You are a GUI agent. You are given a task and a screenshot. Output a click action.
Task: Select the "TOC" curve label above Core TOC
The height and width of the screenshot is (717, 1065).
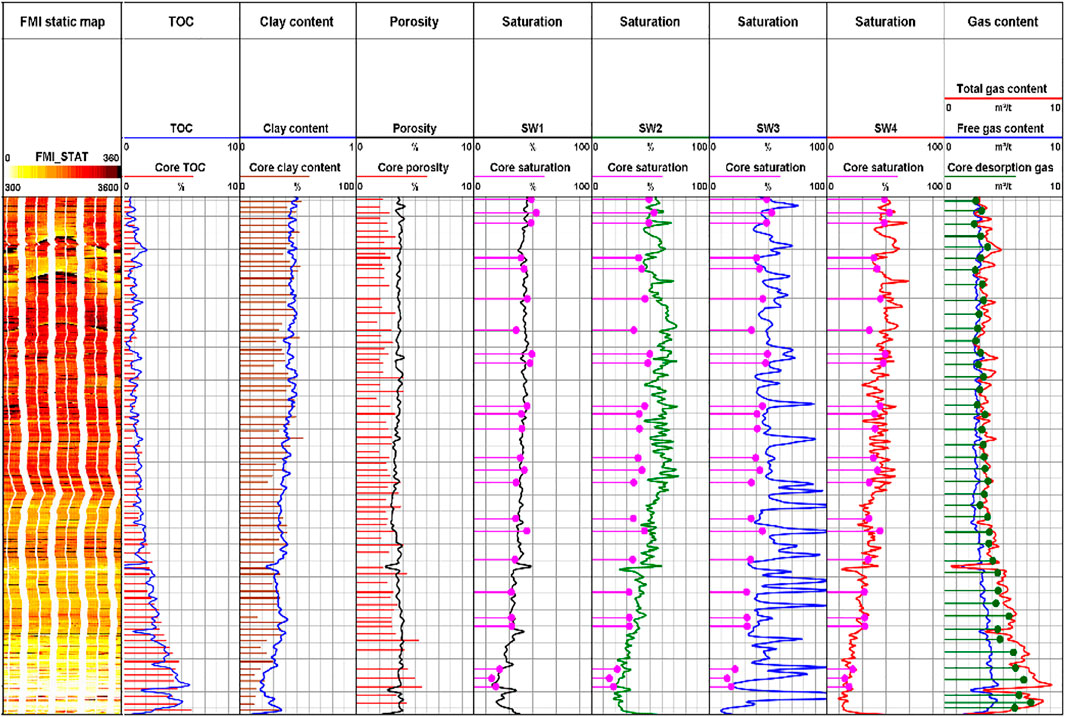click(181, 128)
